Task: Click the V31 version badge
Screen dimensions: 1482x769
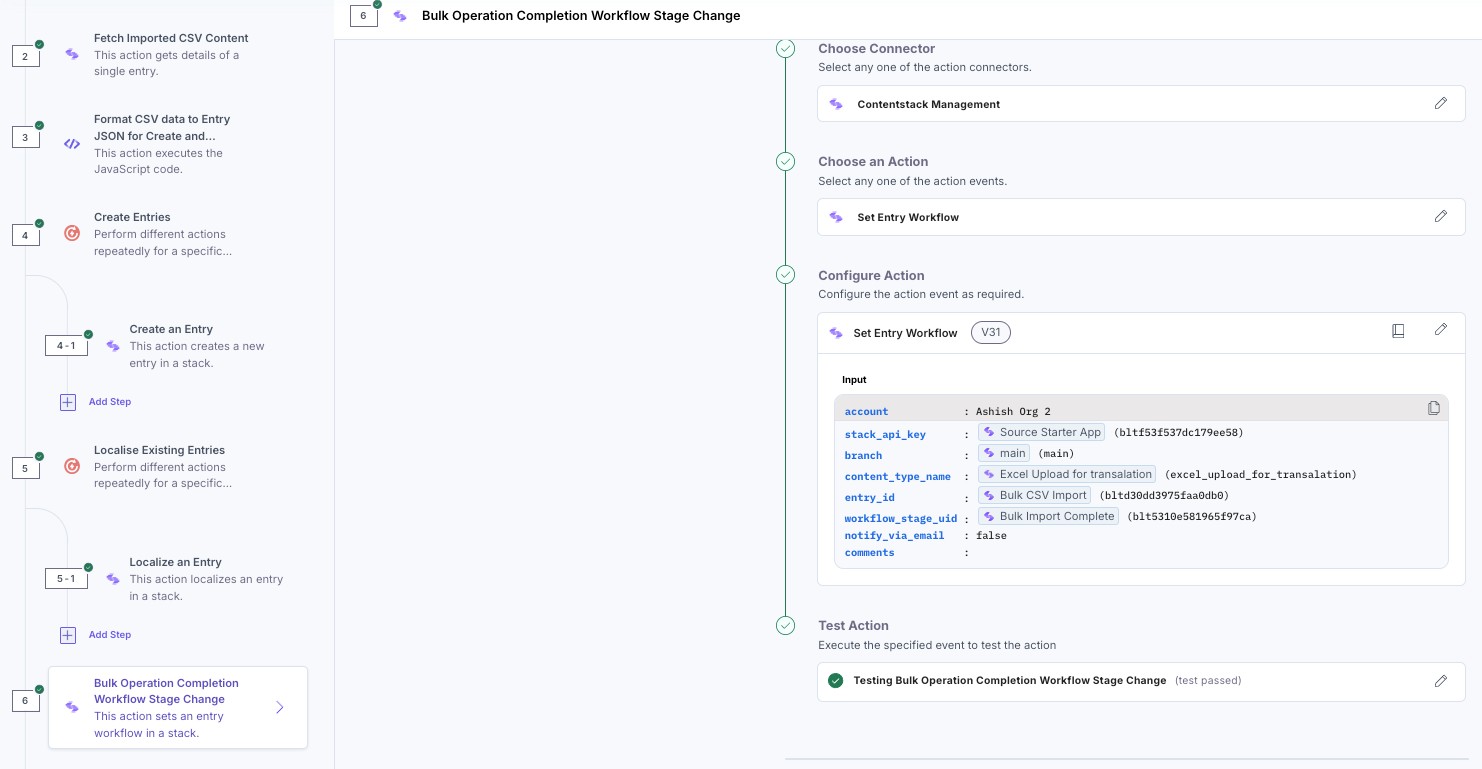Action: point(990,333)
